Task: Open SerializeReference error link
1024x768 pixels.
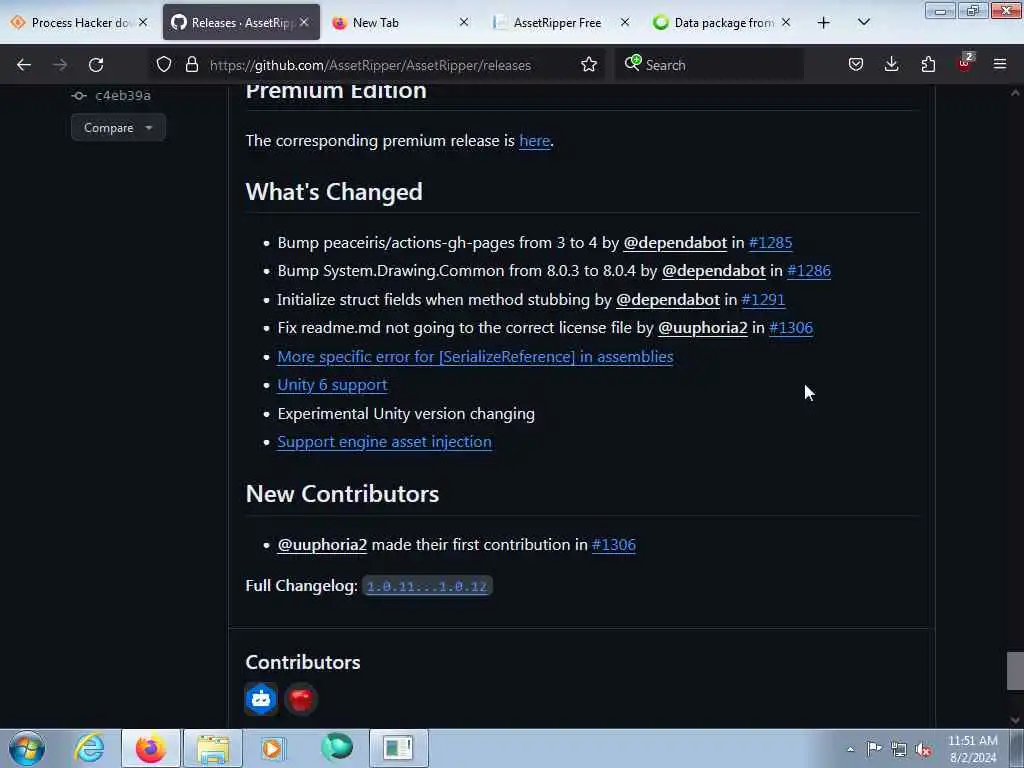Action: (x=475, y=357)
